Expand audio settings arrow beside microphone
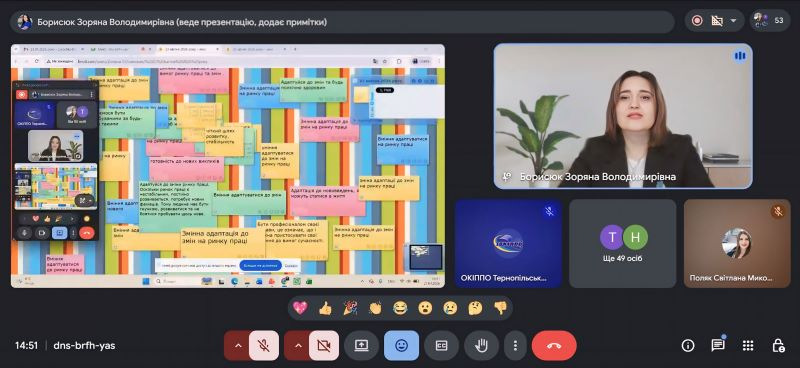The image size is (800, 368). point(238,346)
